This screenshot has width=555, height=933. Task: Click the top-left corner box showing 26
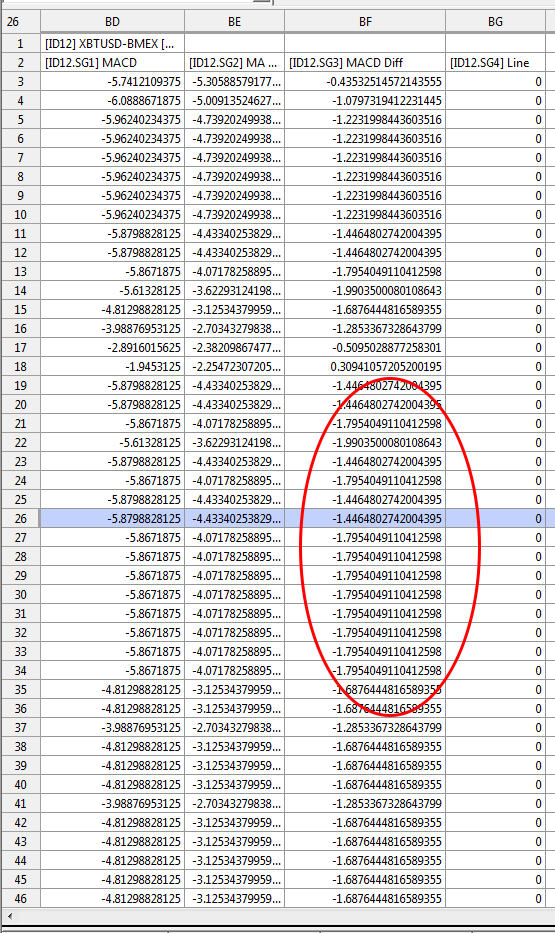tap(20, 22)
